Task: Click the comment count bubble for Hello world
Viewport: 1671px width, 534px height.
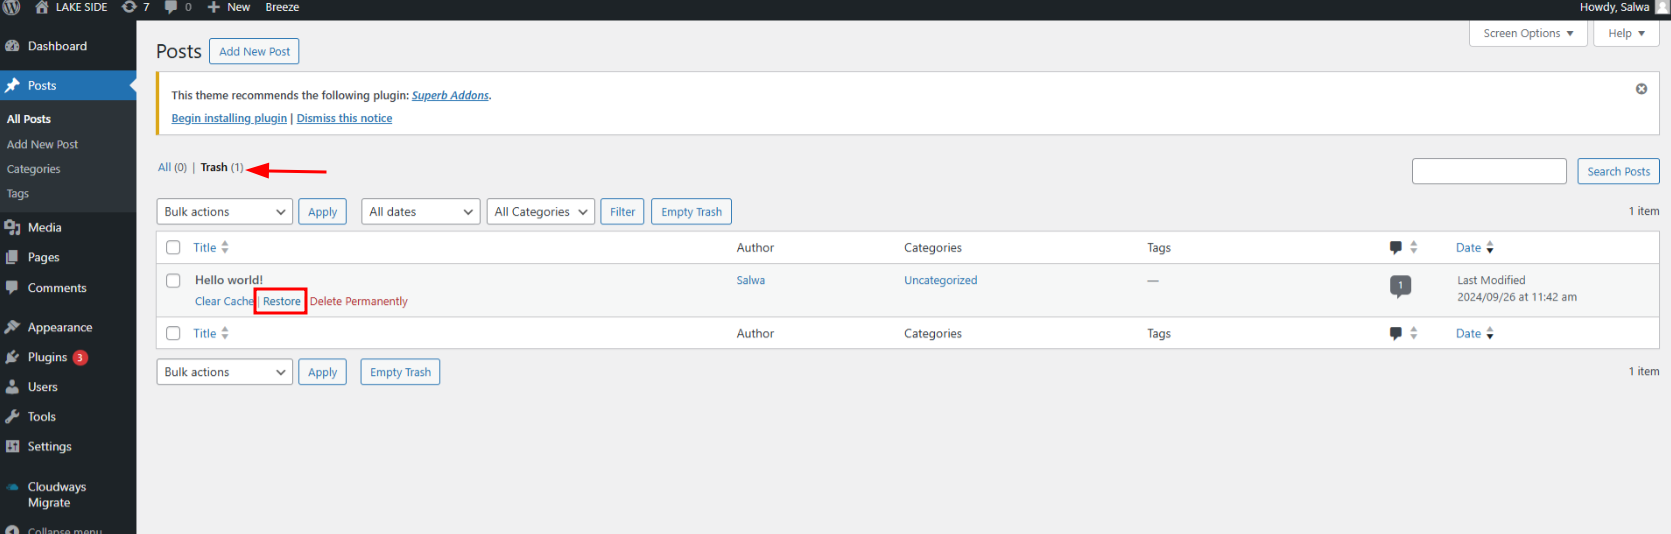Action: (1400, 286)
